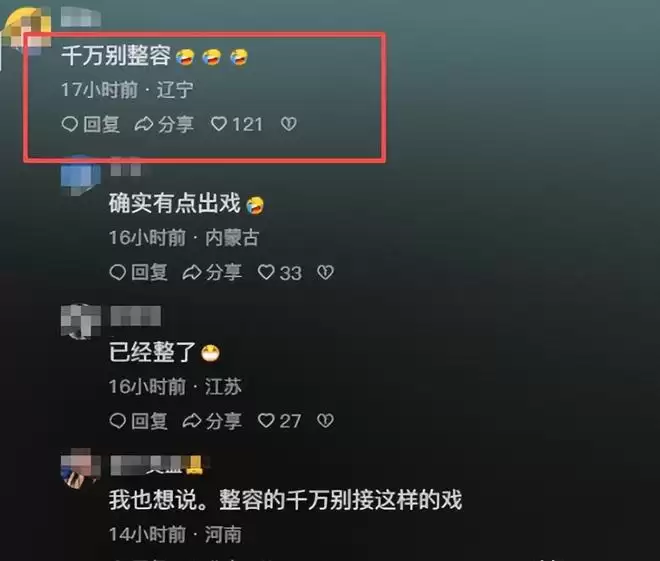Reply to the 千万别整容 comment
The width and height of the screenshot is (660, 561).
click(x=90, y=124)
